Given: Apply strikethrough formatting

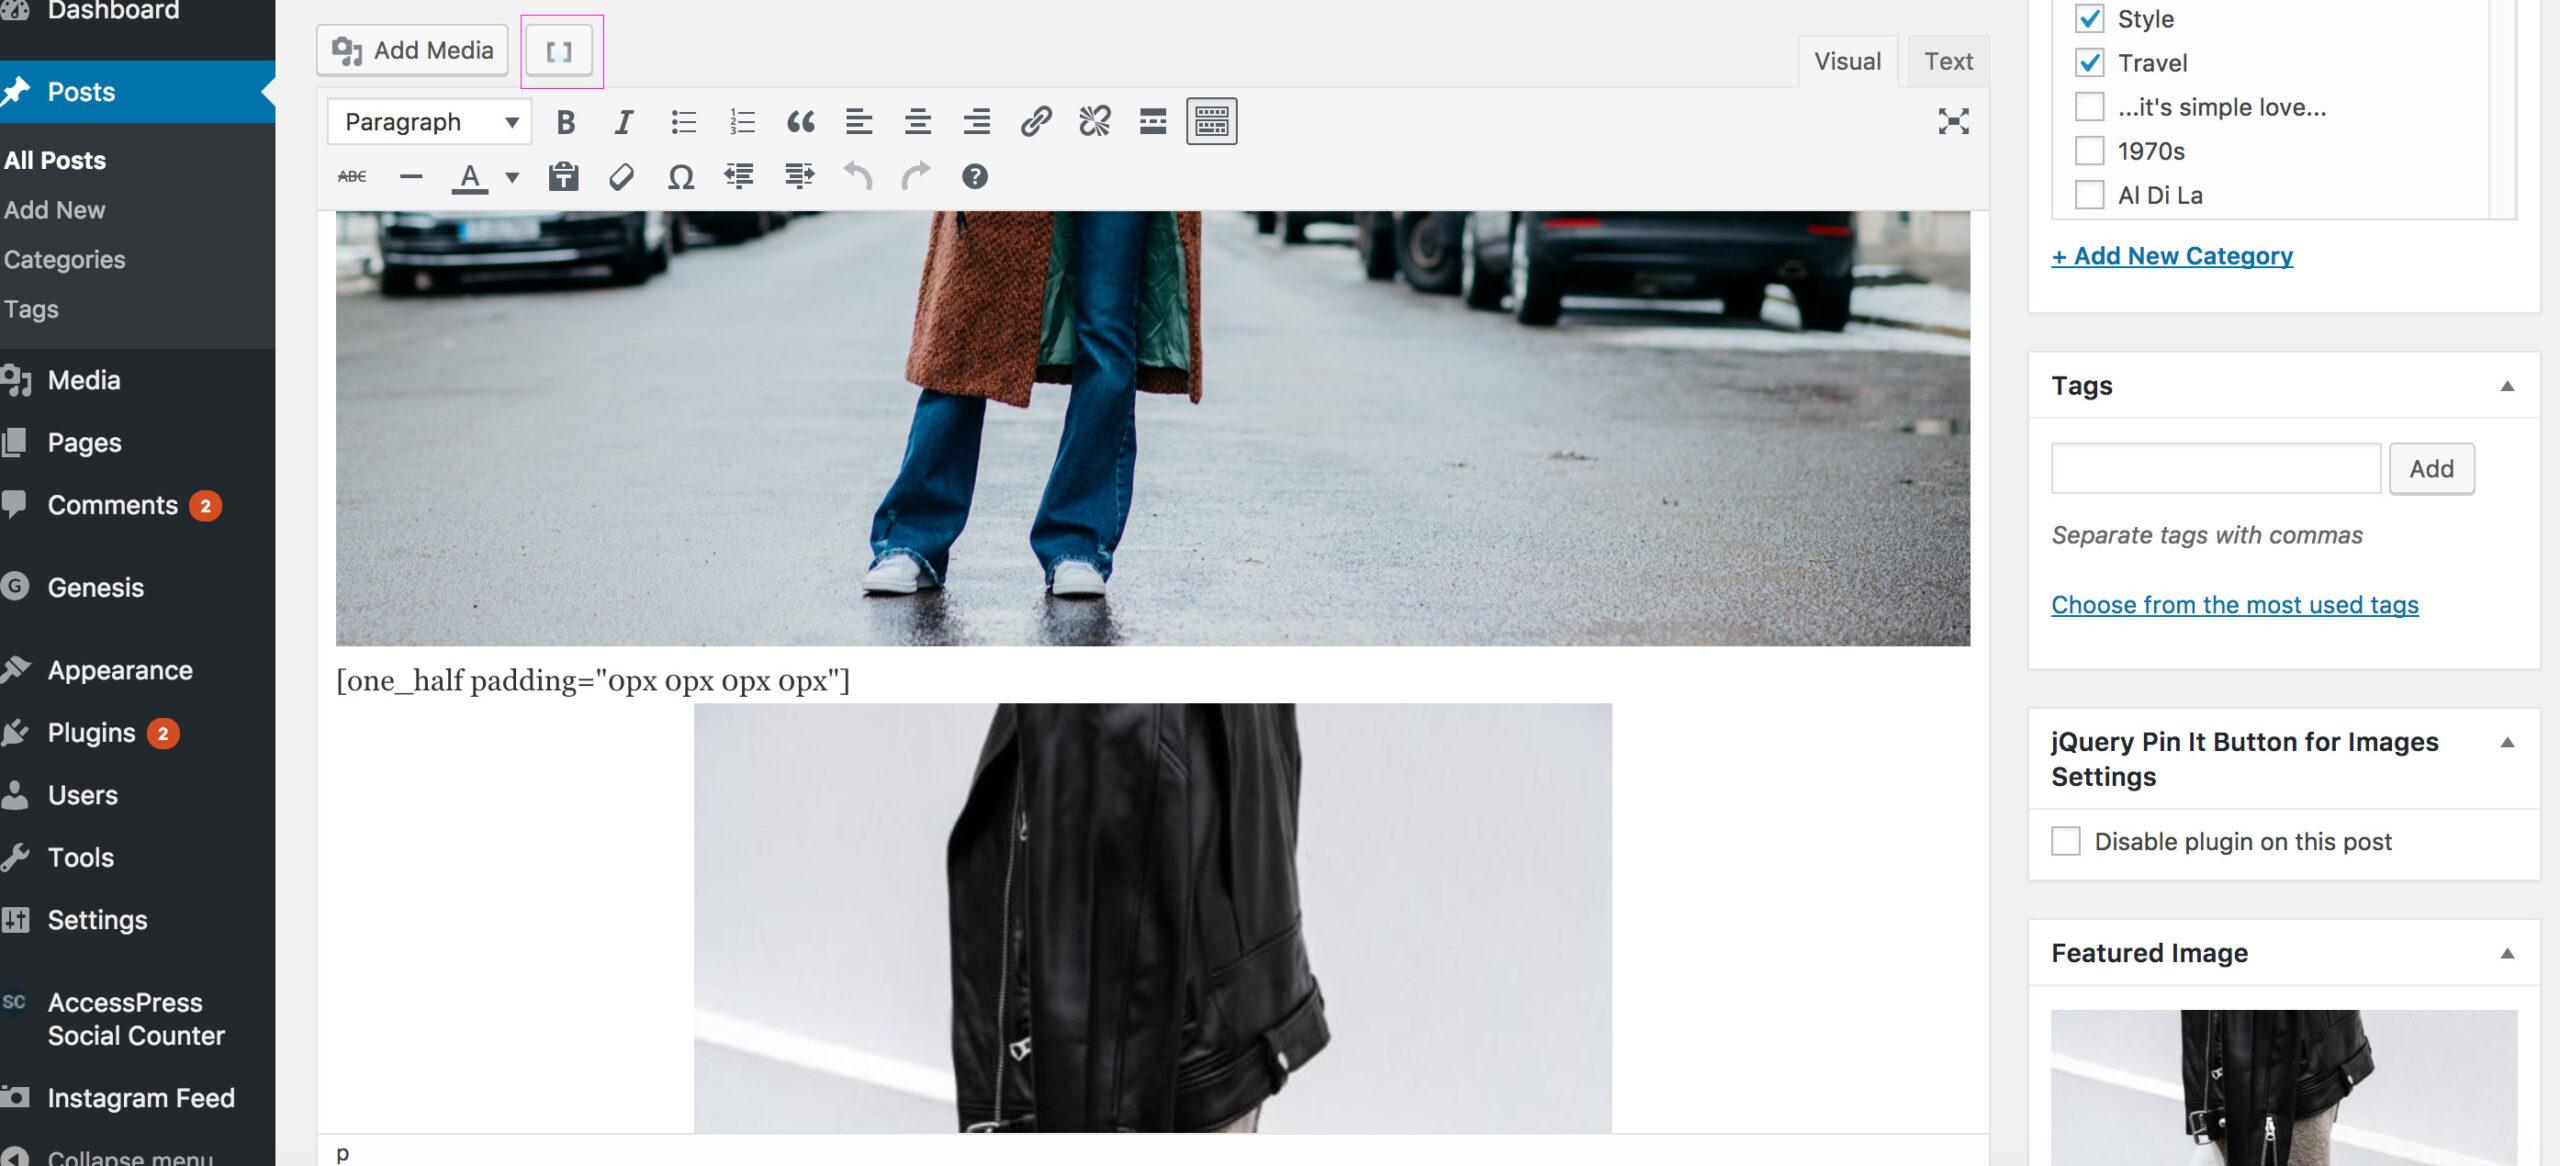Looking at the screenshot, I should [352, 177].
